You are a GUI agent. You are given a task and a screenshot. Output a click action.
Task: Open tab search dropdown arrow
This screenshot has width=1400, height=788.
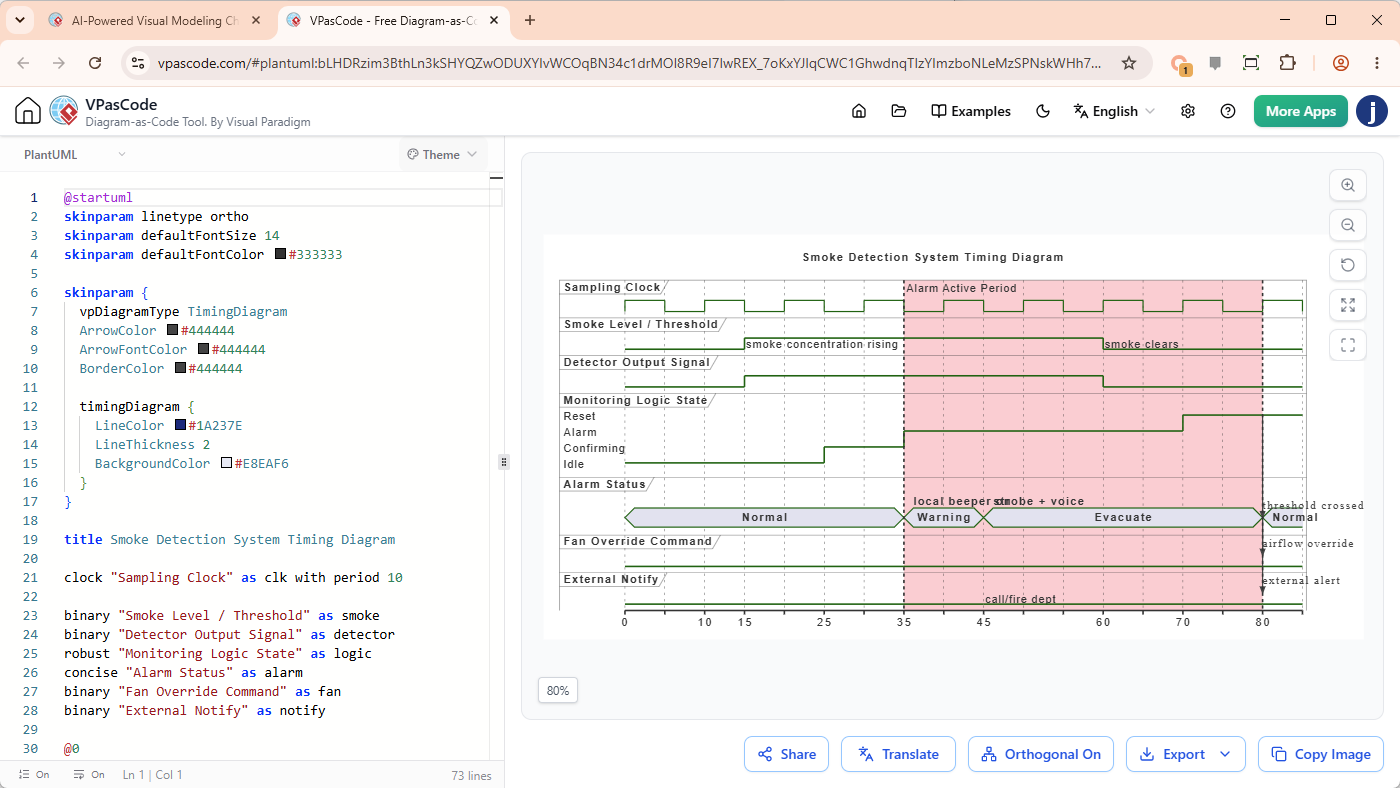tap(19, 20)
